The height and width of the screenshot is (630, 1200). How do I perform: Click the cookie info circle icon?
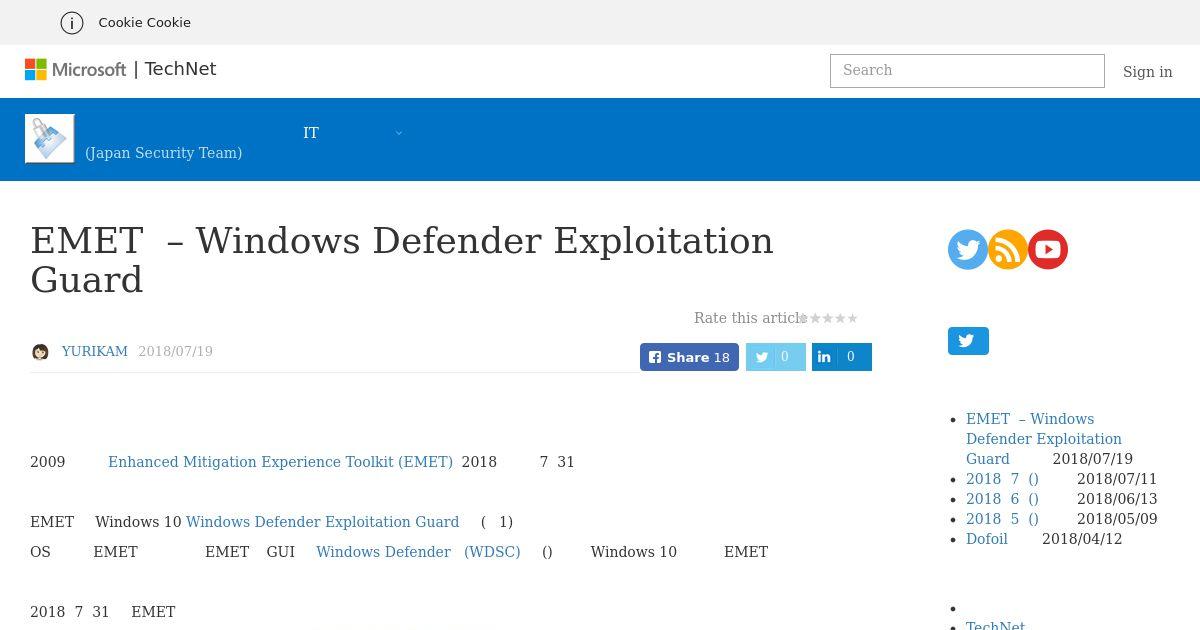pos(72,22)
